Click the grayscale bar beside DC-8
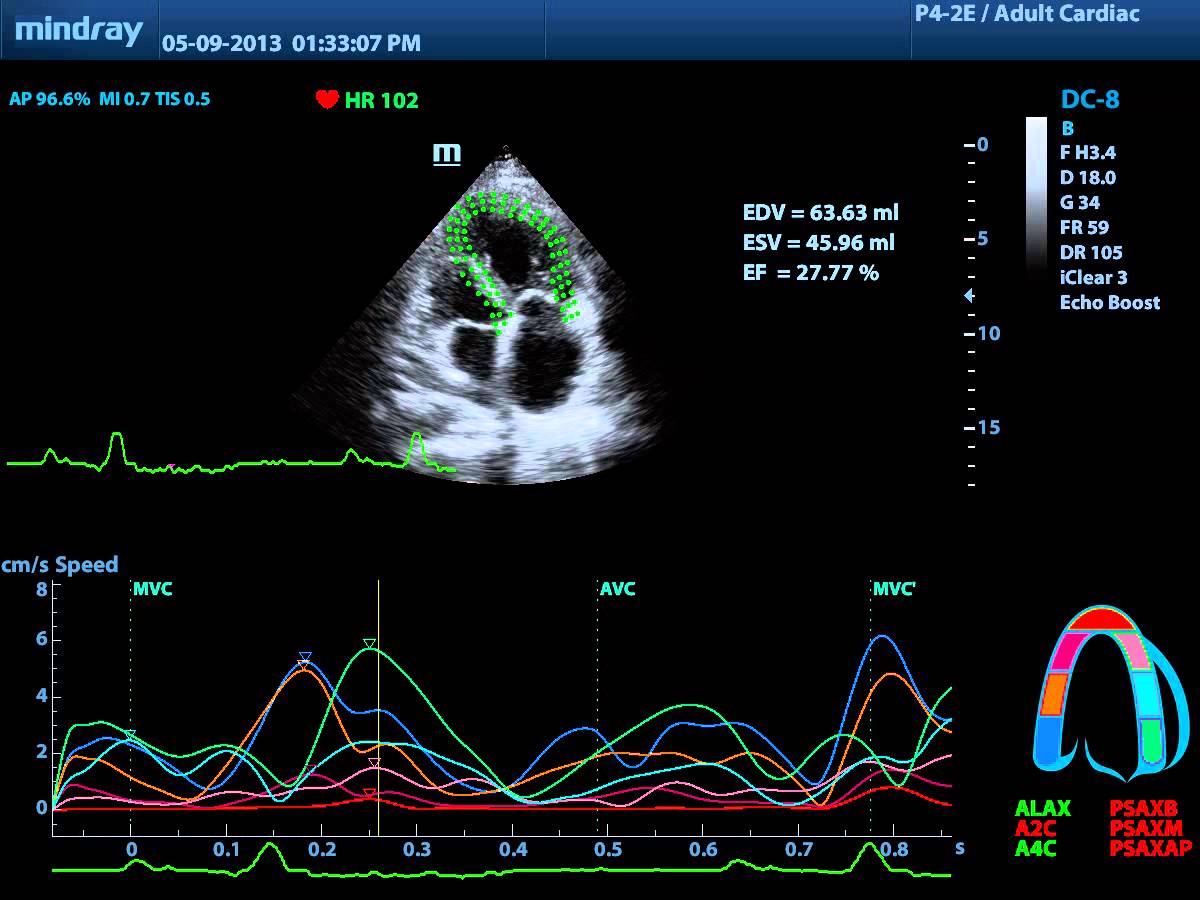The width and height of the screenshot is (1200, 900). pos(1036,190)
